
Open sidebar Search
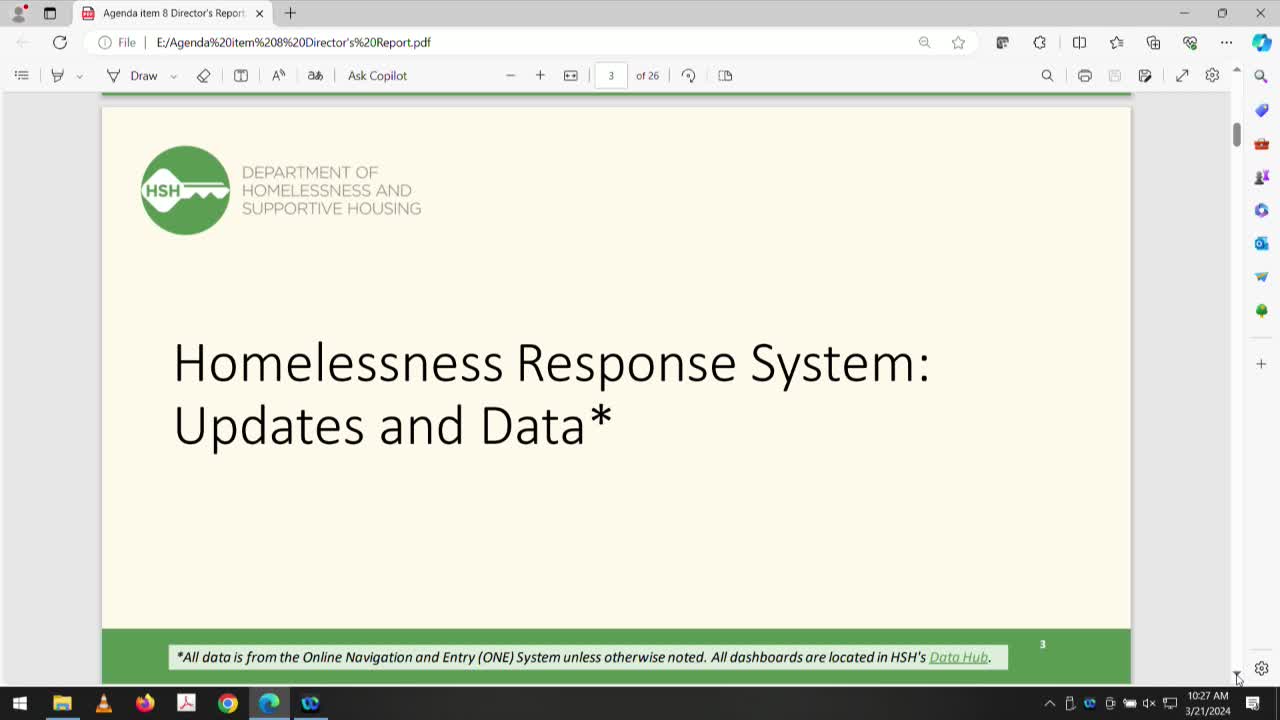(x=1261, y=76)
